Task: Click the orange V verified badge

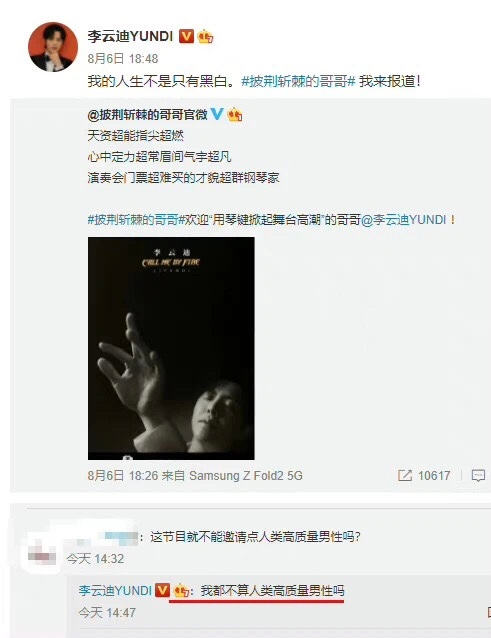Action: [187, 36]
